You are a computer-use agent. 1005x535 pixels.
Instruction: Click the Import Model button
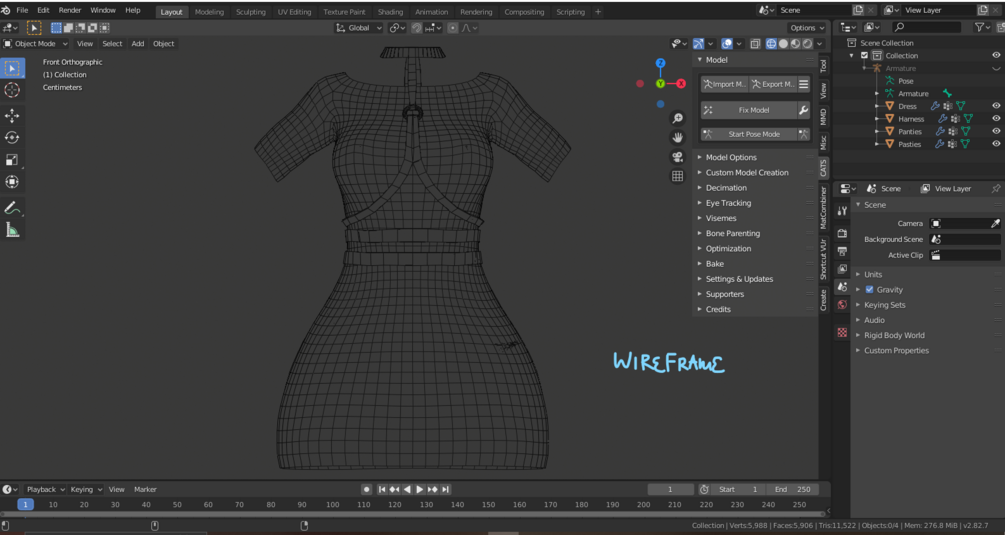(724, 84)
